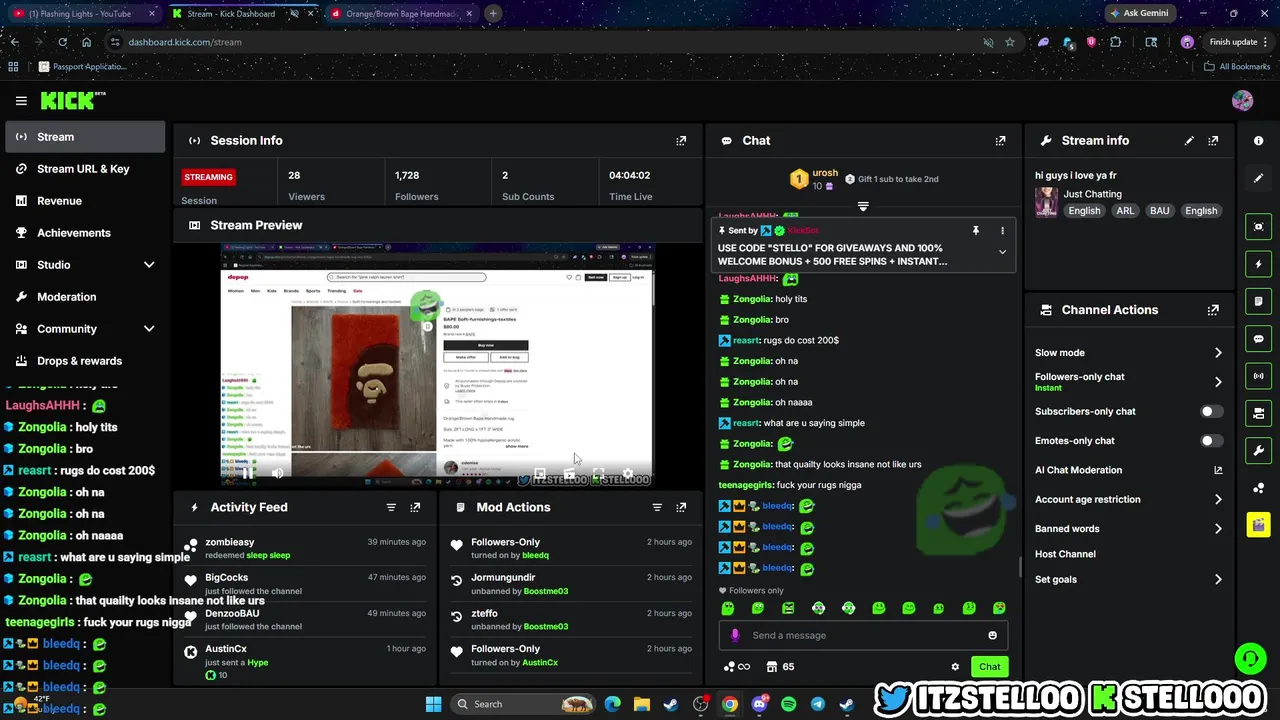Edit stream info with the pencil icon
The height and width of the screenshot is (720, 1280).
pyautogui.click(x=1189, y=141)
